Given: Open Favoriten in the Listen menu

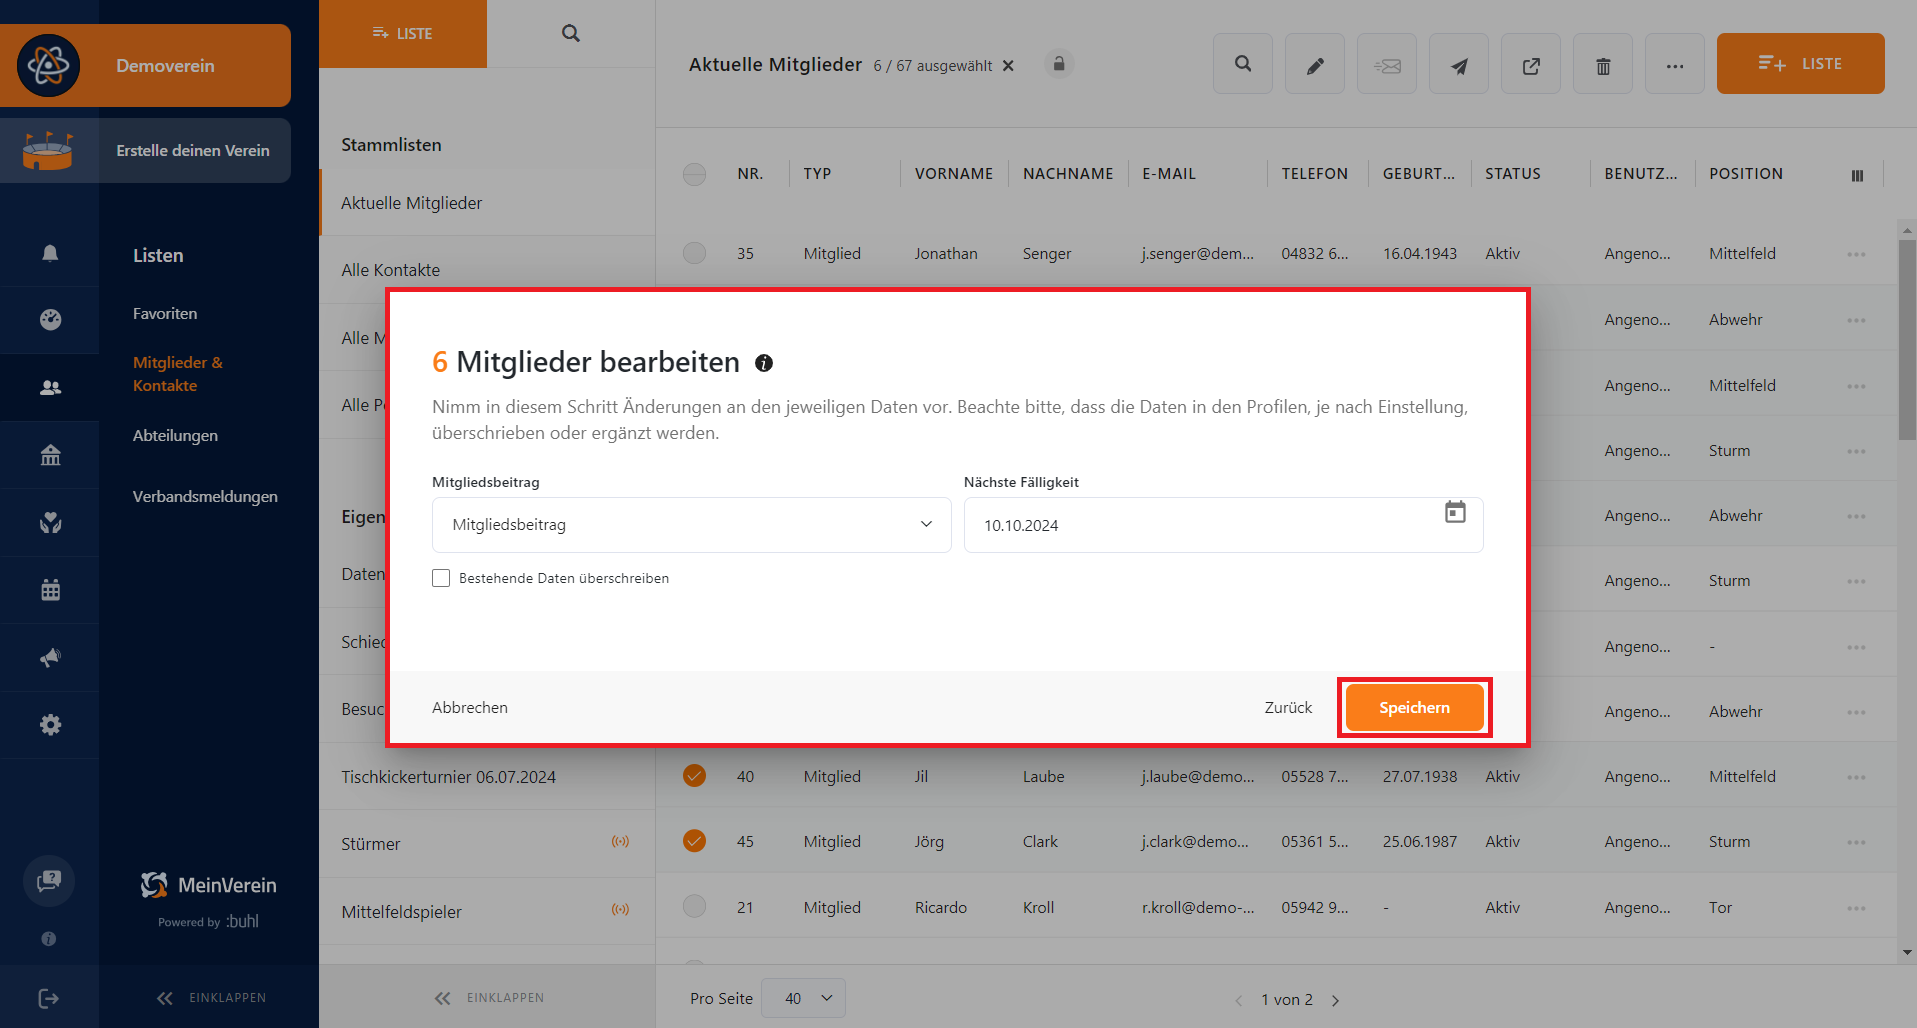Looking at the screenshot, I should 165,313.
